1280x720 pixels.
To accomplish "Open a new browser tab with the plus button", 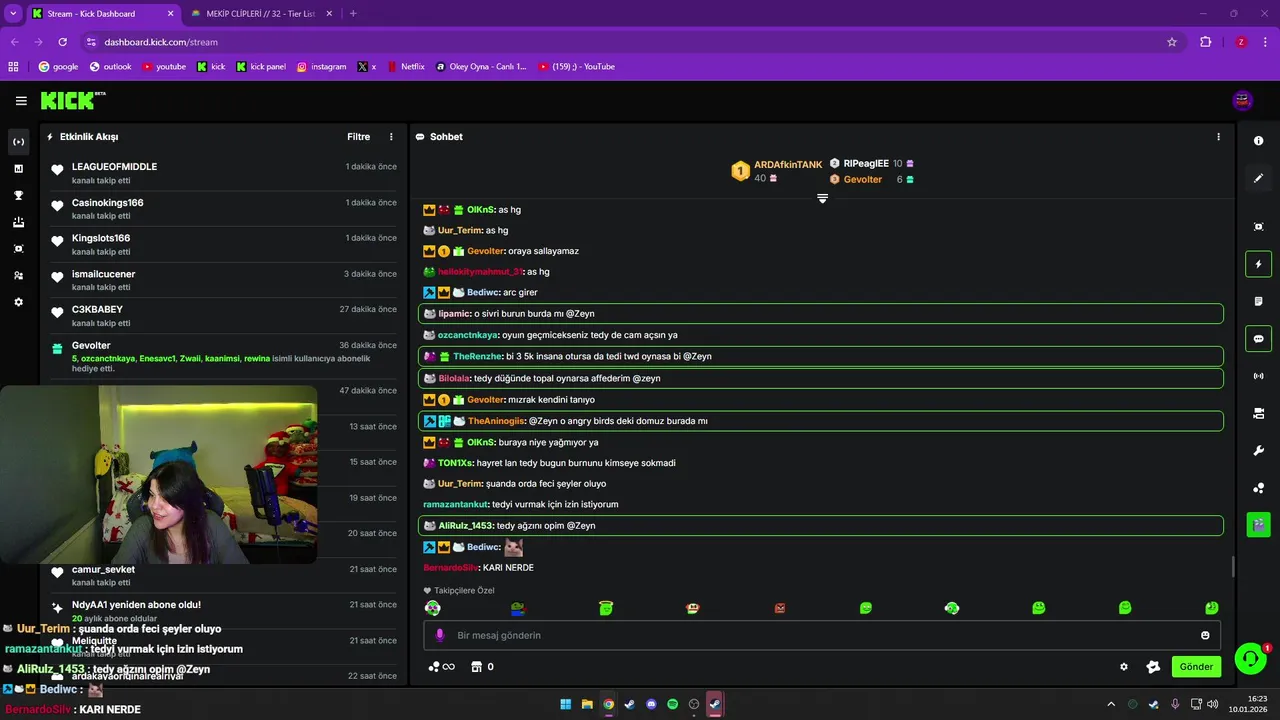I will click(x=353, y=14).
